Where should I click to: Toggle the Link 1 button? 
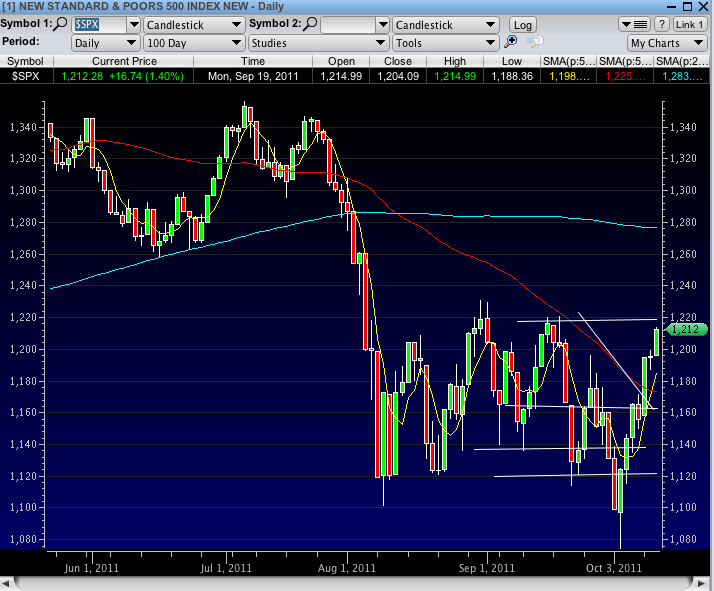click(689, 24)
